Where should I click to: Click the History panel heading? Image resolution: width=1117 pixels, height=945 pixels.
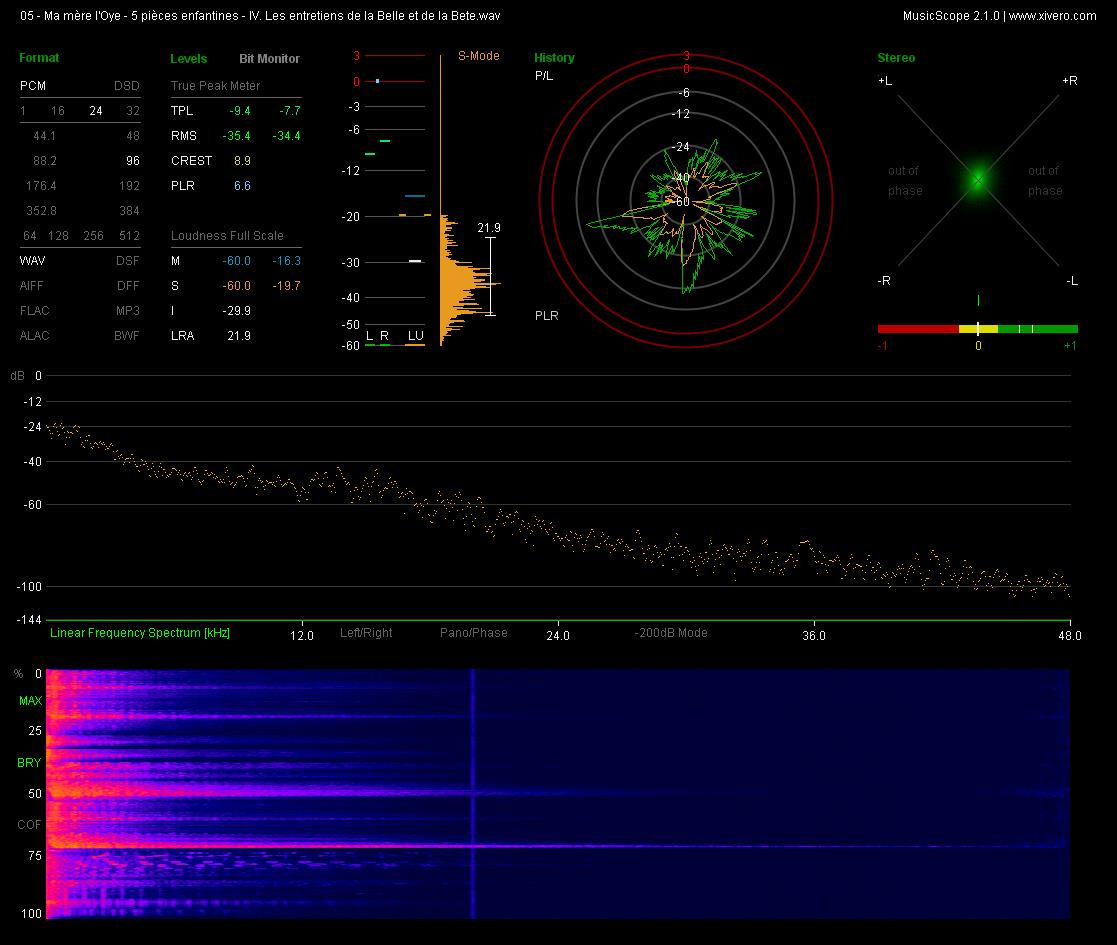click(x=554, y=58)
